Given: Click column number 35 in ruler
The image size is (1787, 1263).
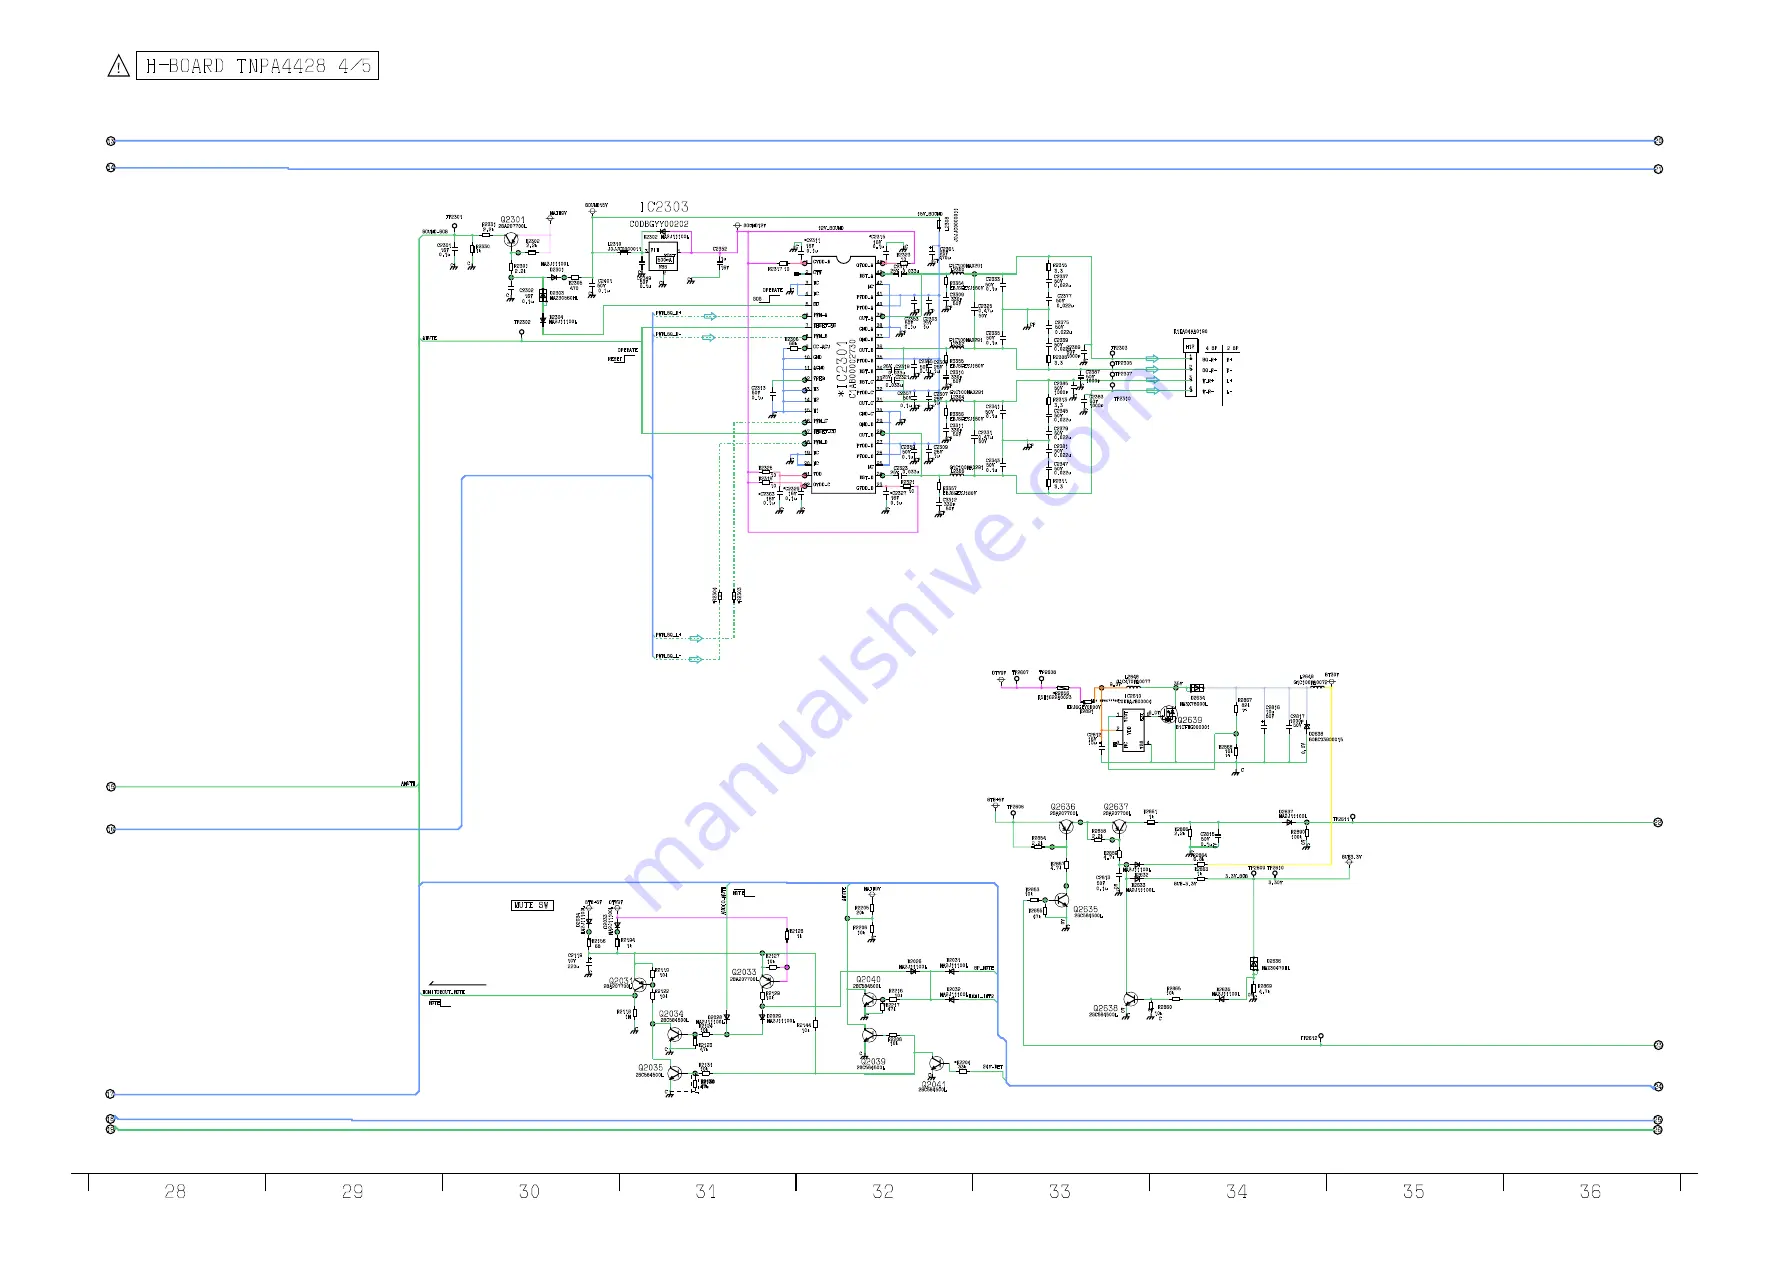Looking at the screenshot, I should click(1413, 1191).
